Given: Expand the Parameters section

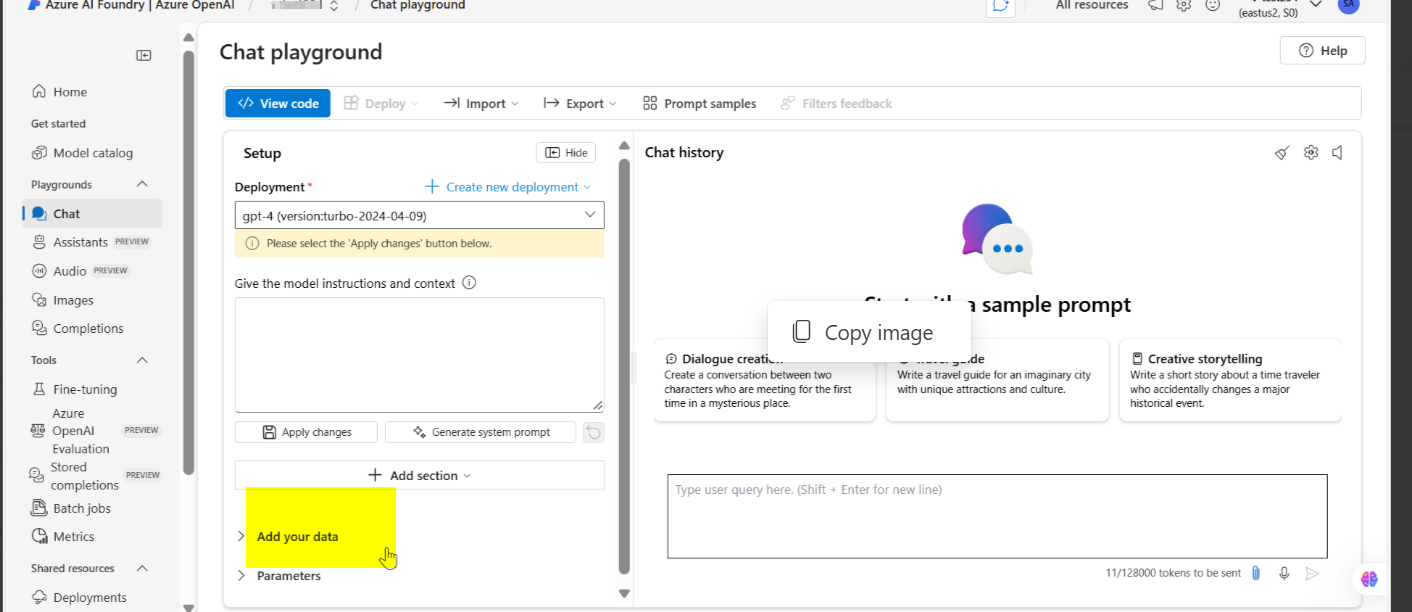Looking at the screenshot, I should pyautogui.click(x=289, y=576).
